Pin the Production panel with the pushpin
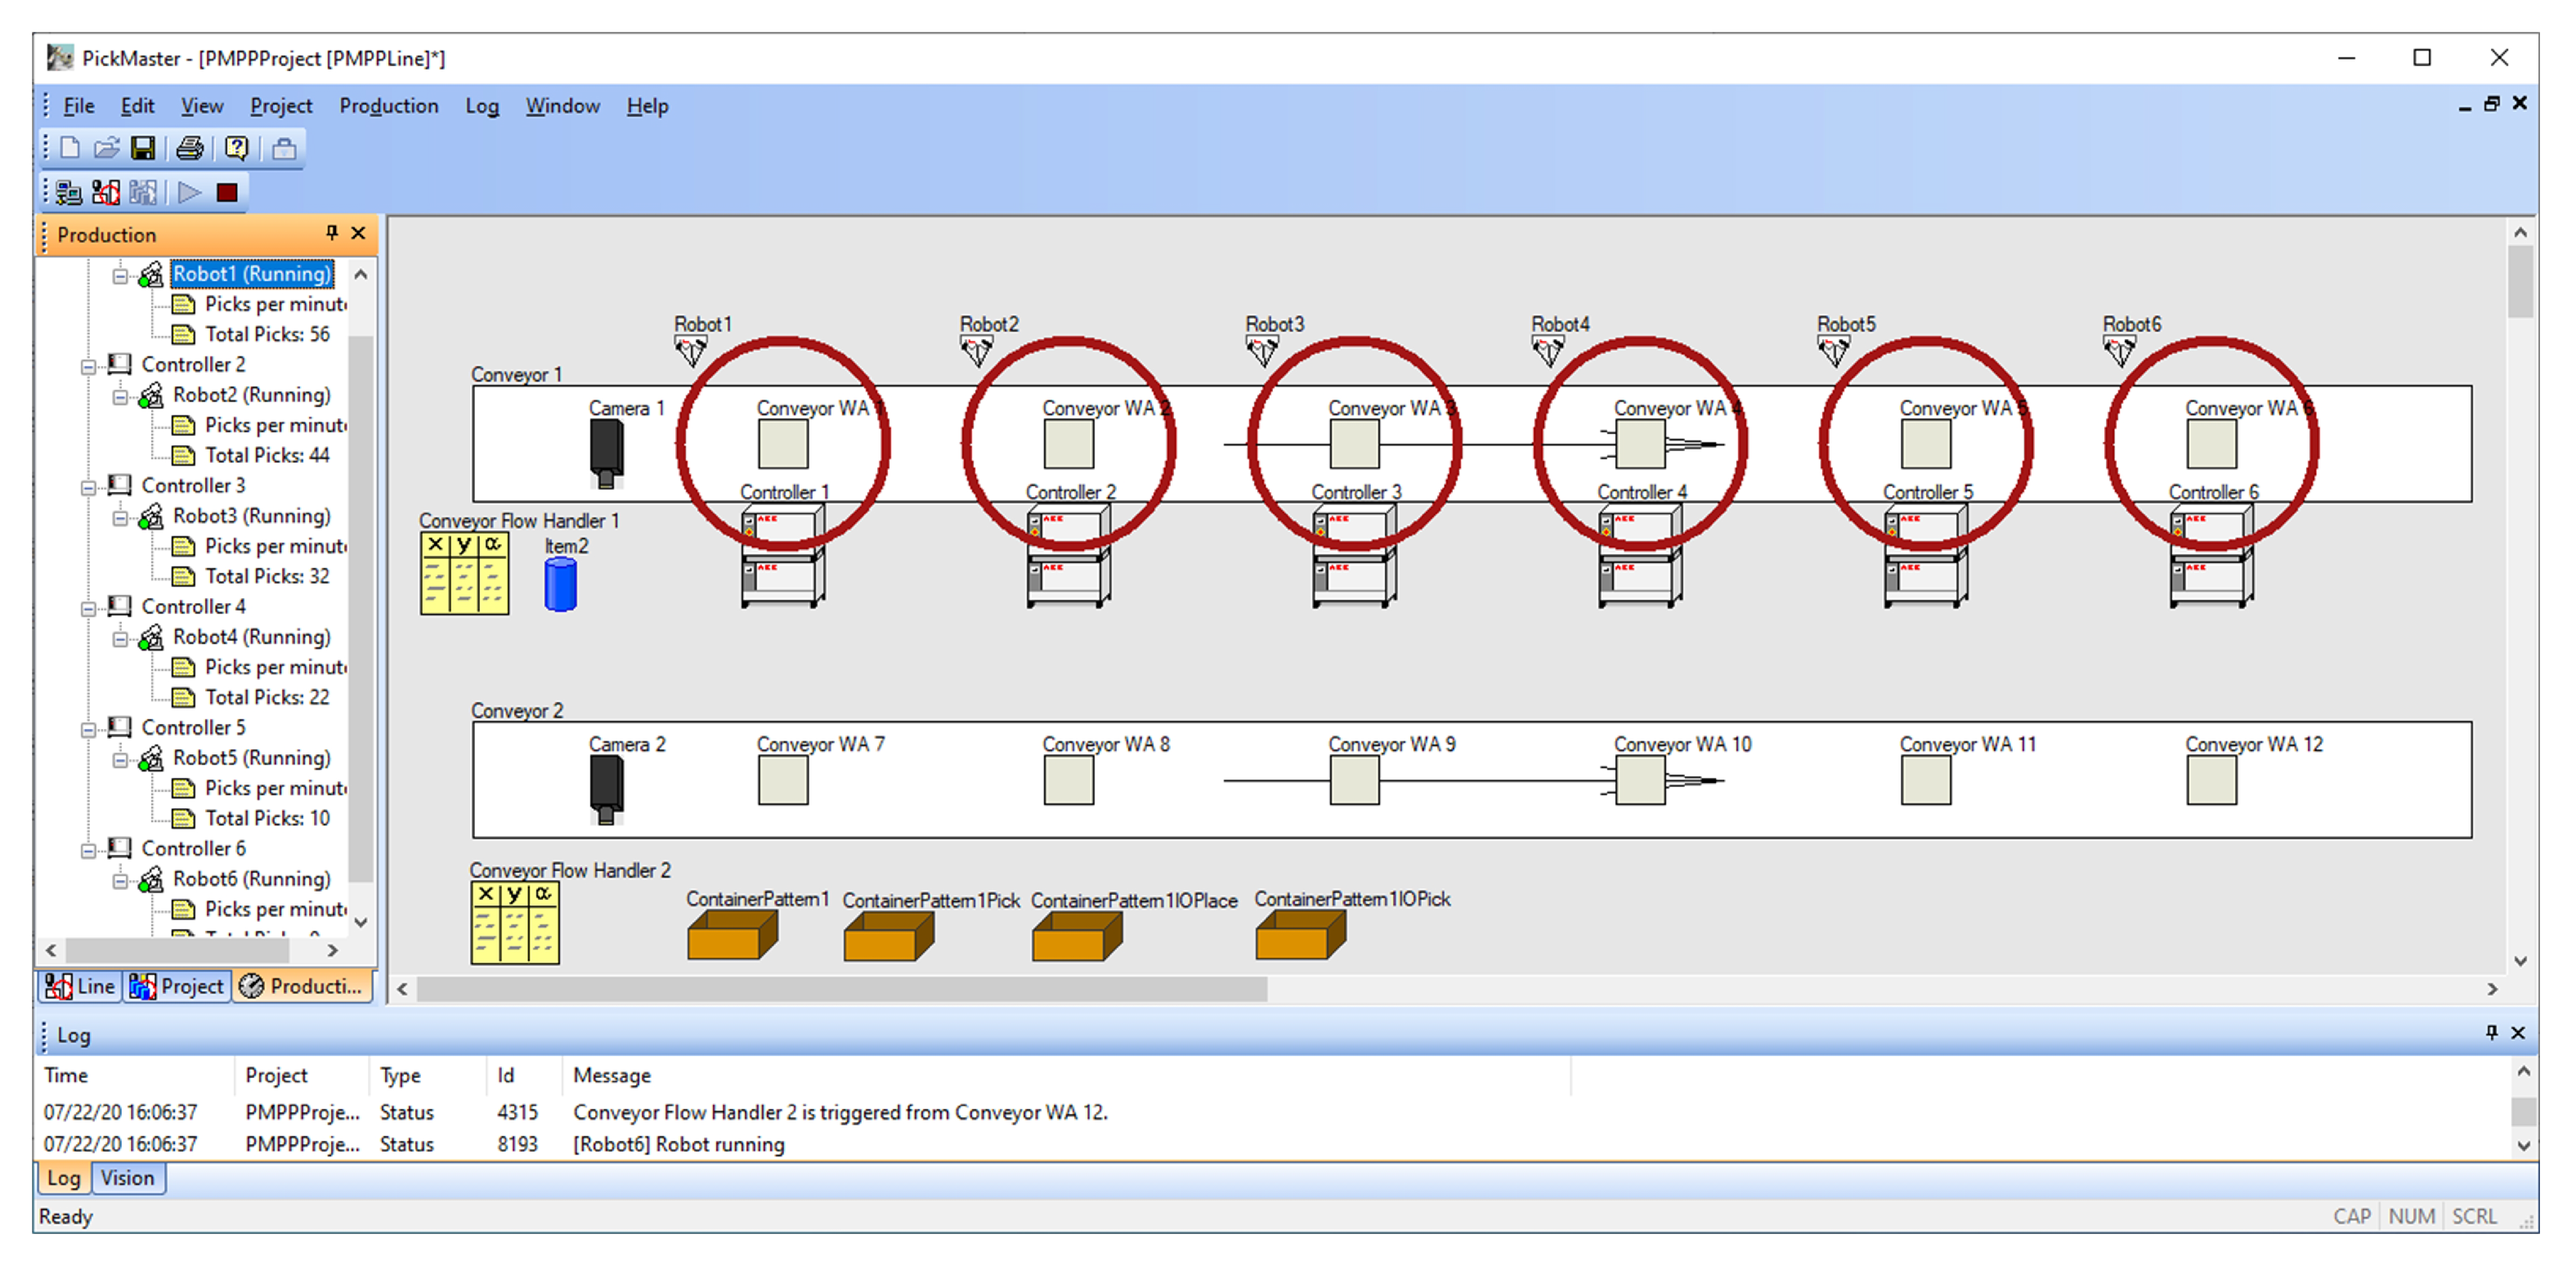The height and width of the screenshot is (1270, 2576). coord(332,233)
